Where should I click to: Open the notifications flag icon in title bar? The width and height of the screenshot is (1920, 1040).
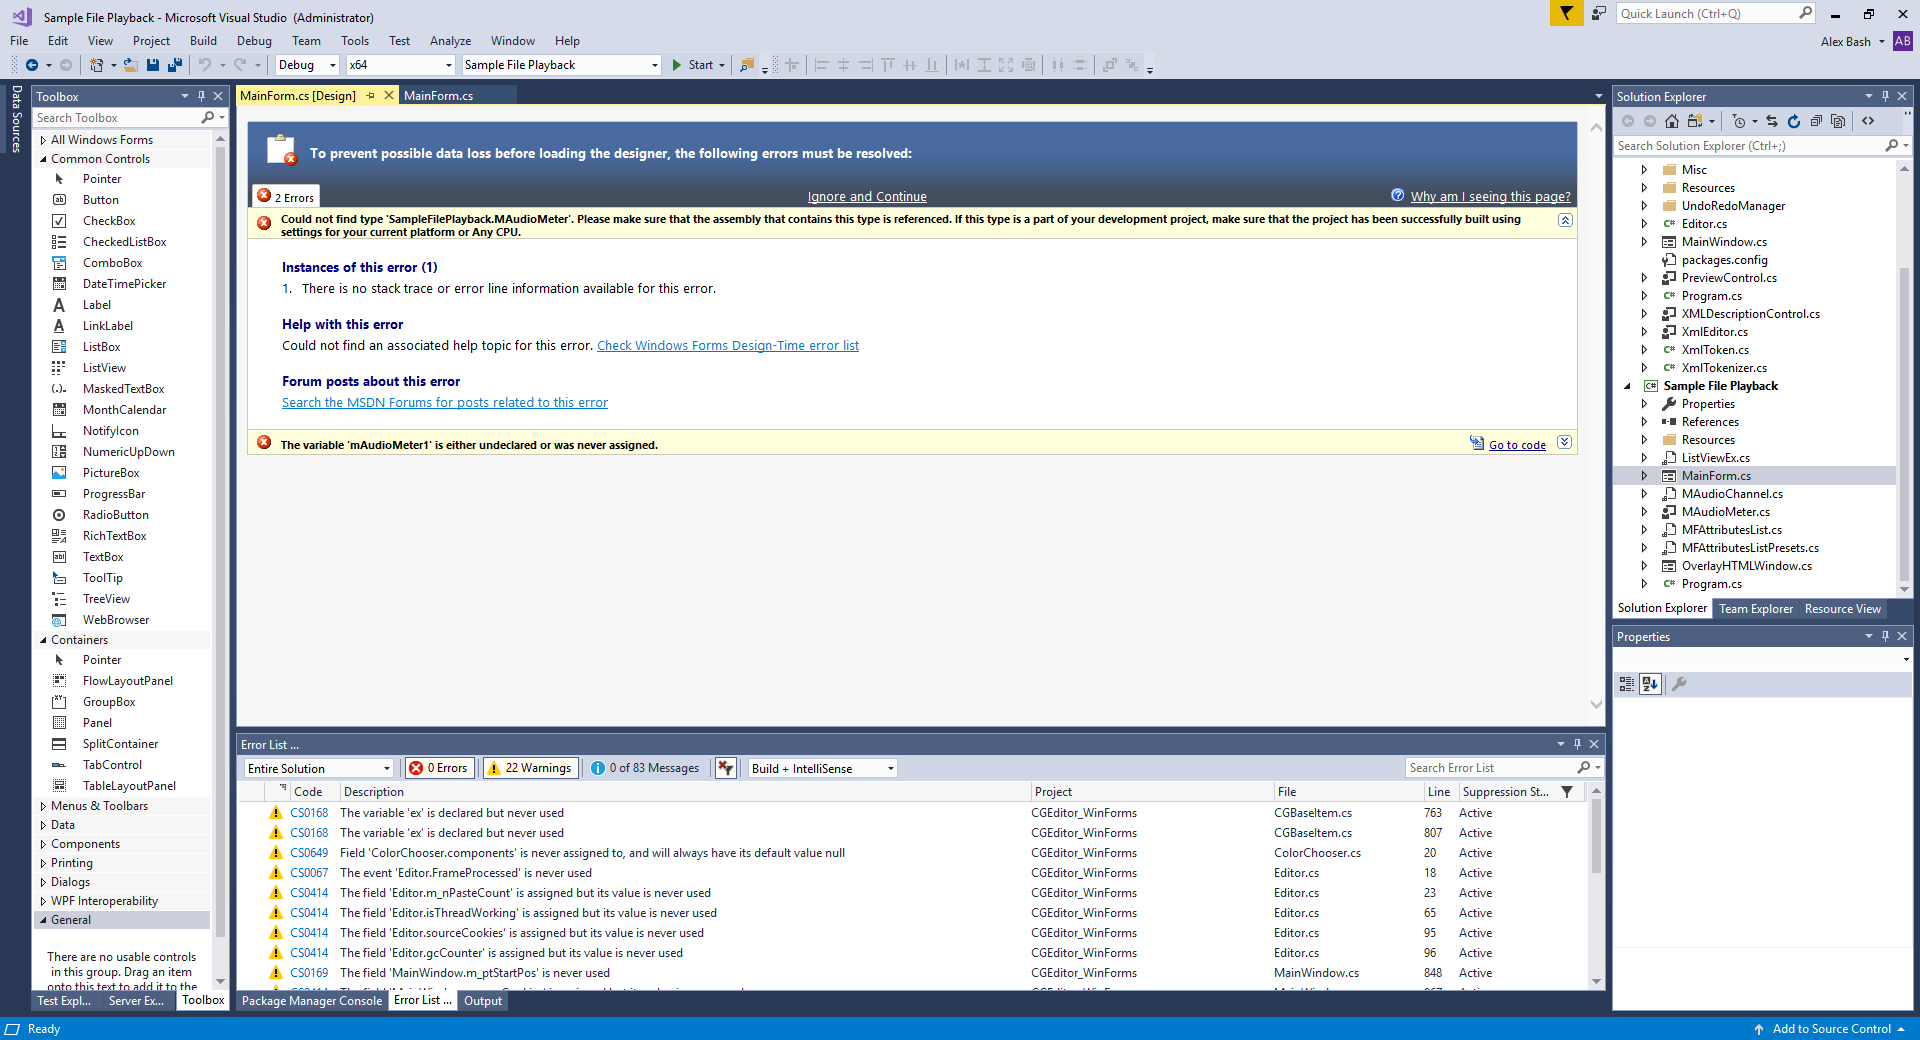click(x=1566, y=13)
